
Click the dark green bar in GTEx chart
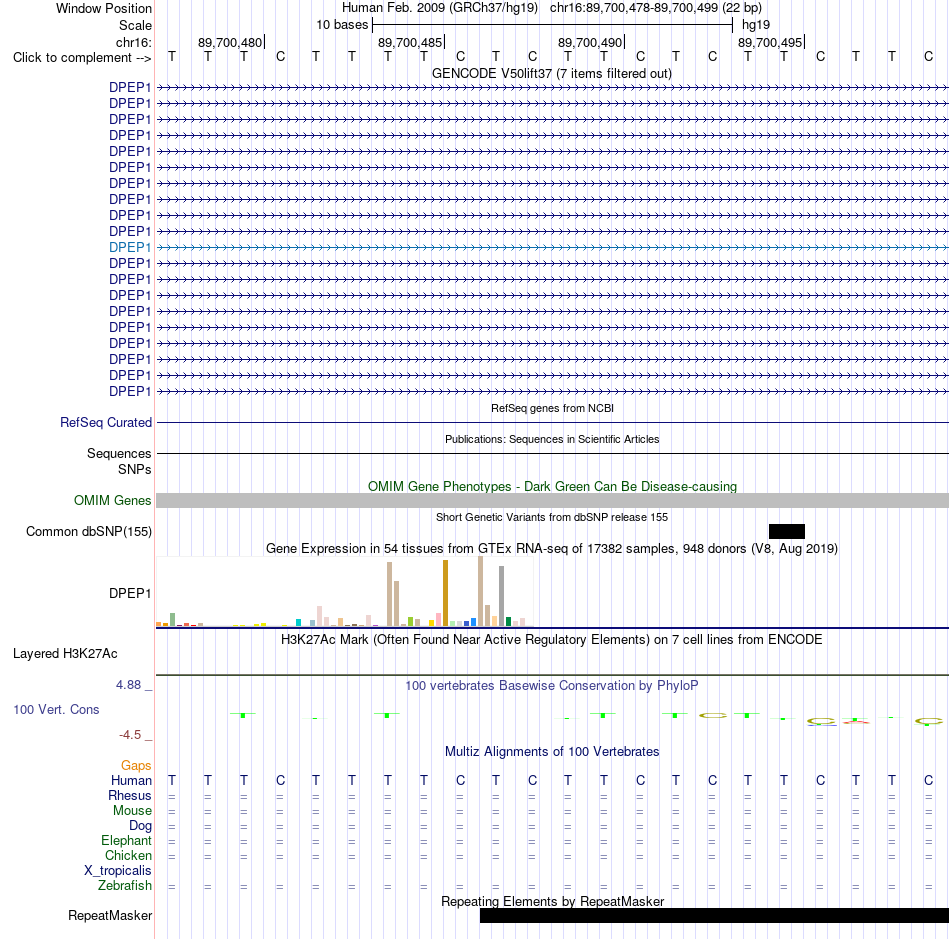(508, 622)
